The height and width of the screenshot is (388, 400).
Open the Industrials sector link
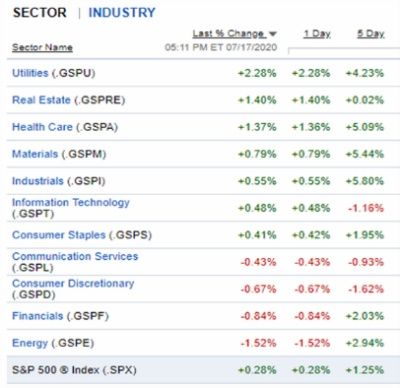tap(38, 181)
